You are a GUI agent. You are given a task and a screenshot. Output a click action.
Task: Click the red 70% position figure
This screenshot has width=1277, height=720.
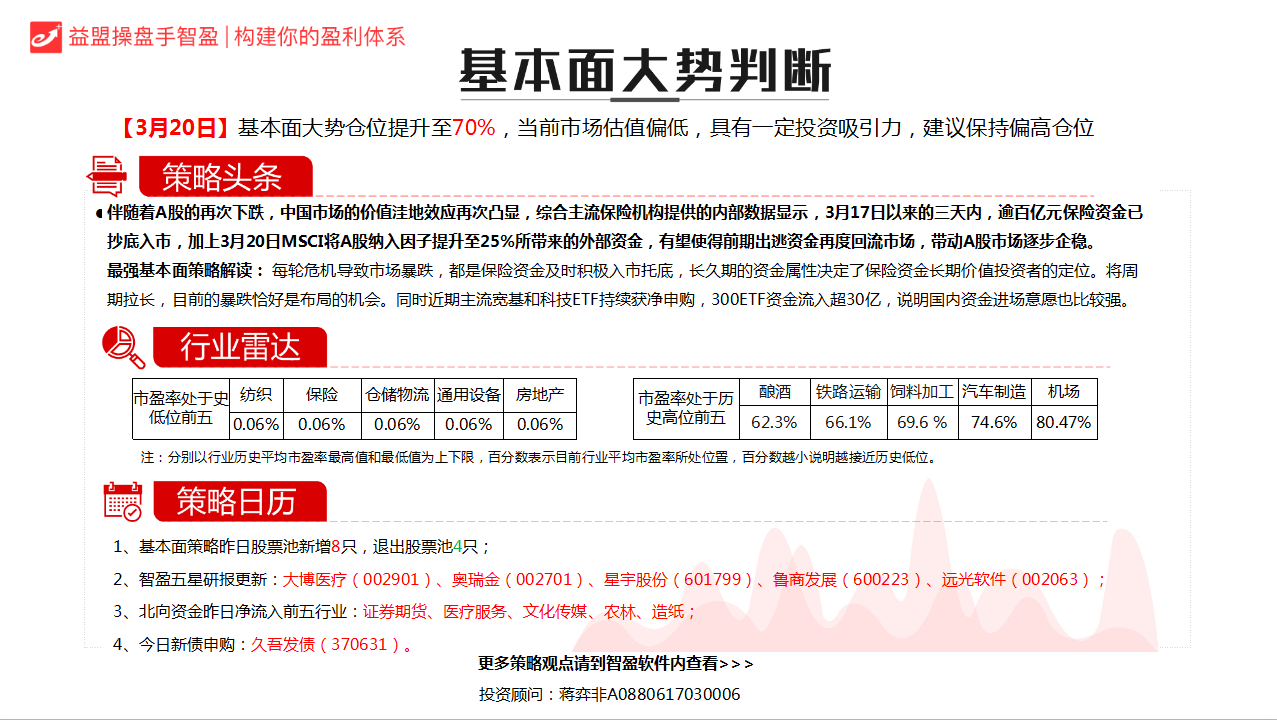point(474,128)
